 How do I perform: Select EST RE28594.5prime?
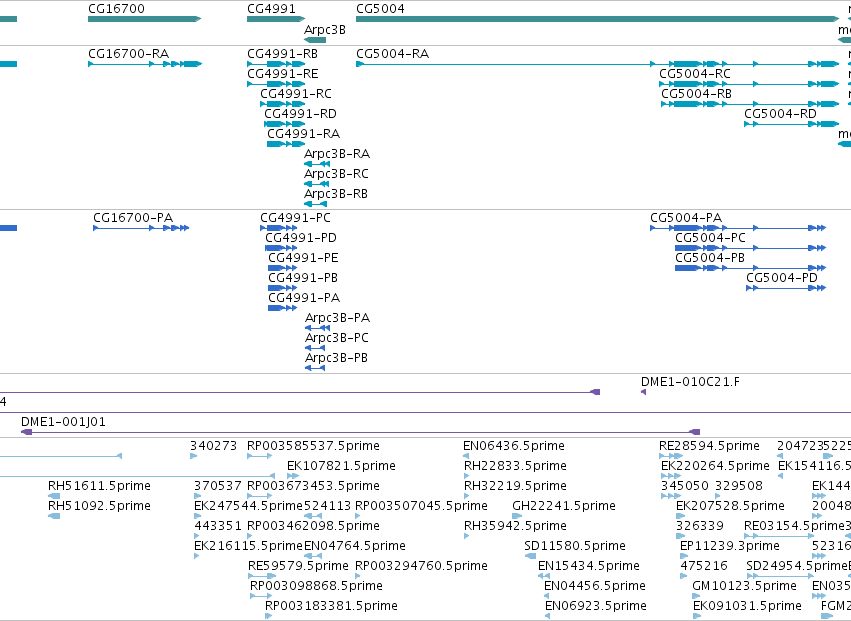click(x=709, y=446)
